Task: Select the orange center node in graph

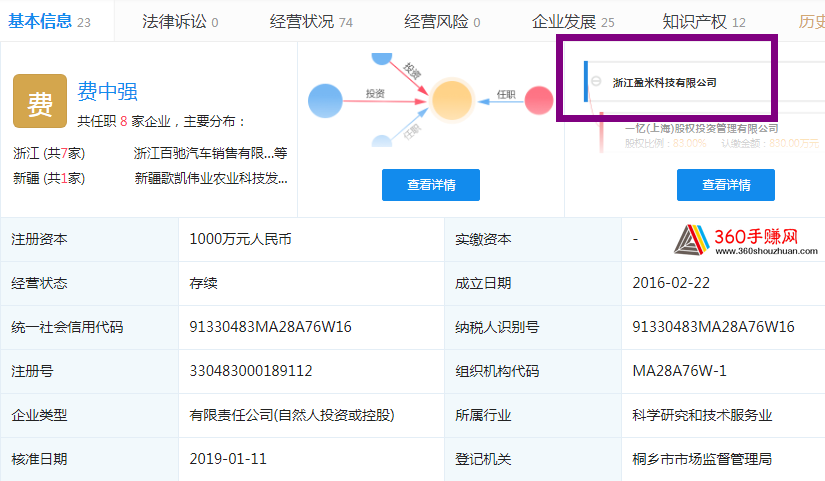Action: click(x=451, y=101)
